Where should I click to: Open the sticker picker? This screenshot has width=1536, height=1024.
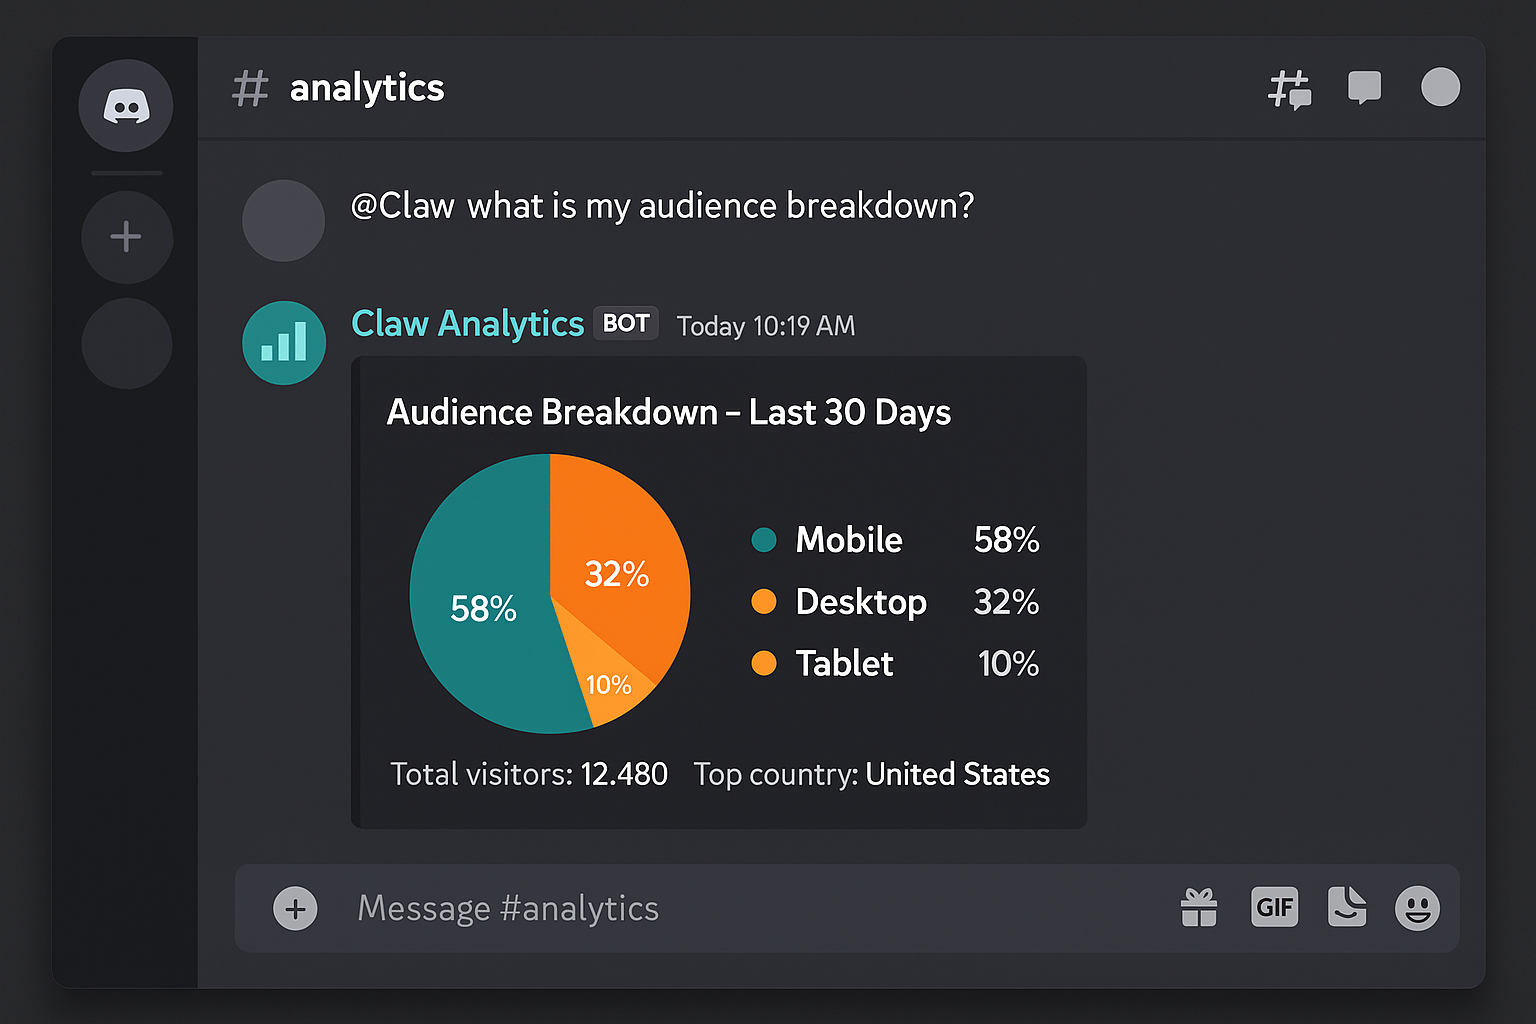point(1347,907)
